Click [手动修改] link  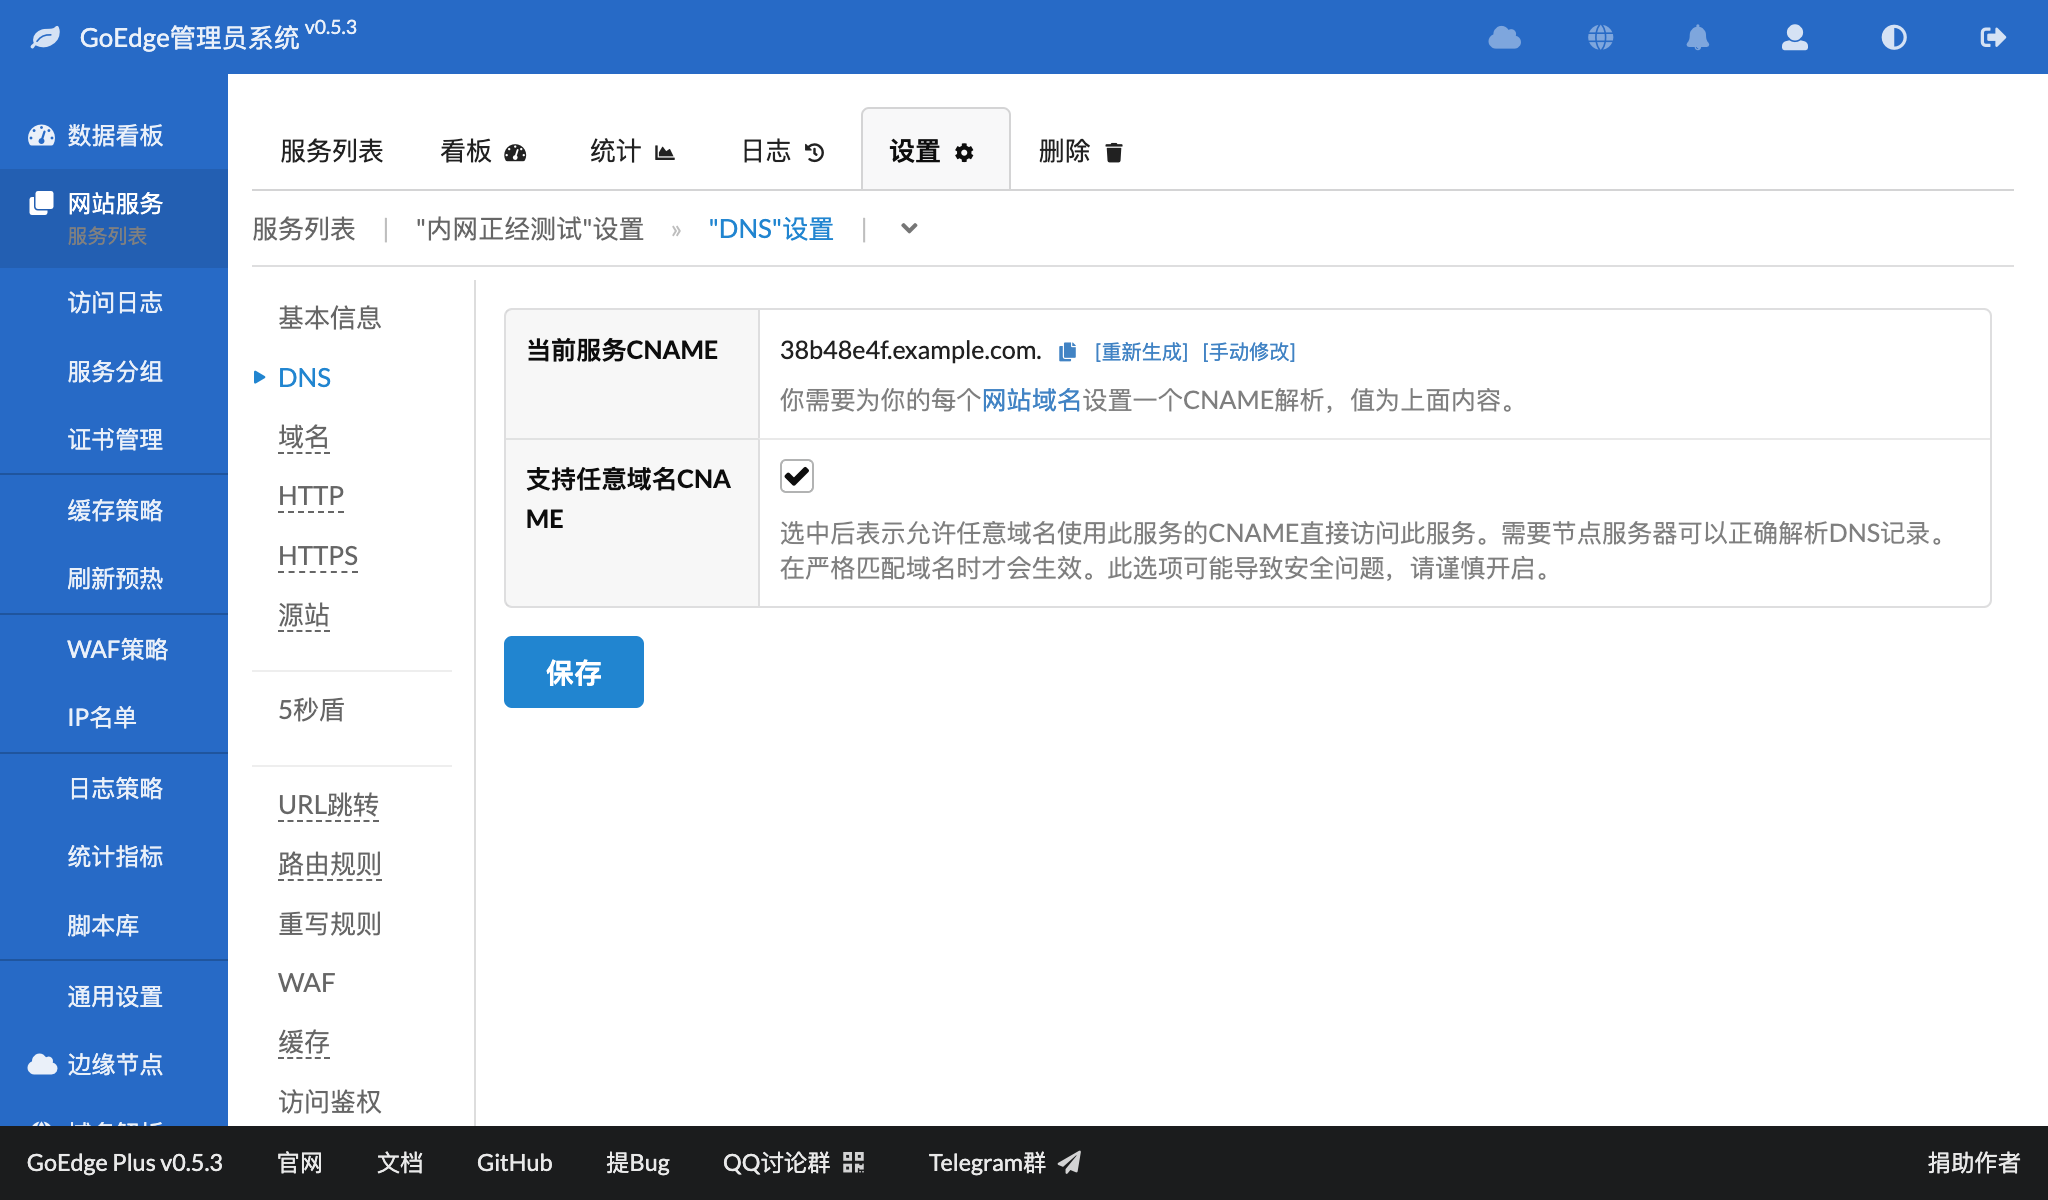1249,351
